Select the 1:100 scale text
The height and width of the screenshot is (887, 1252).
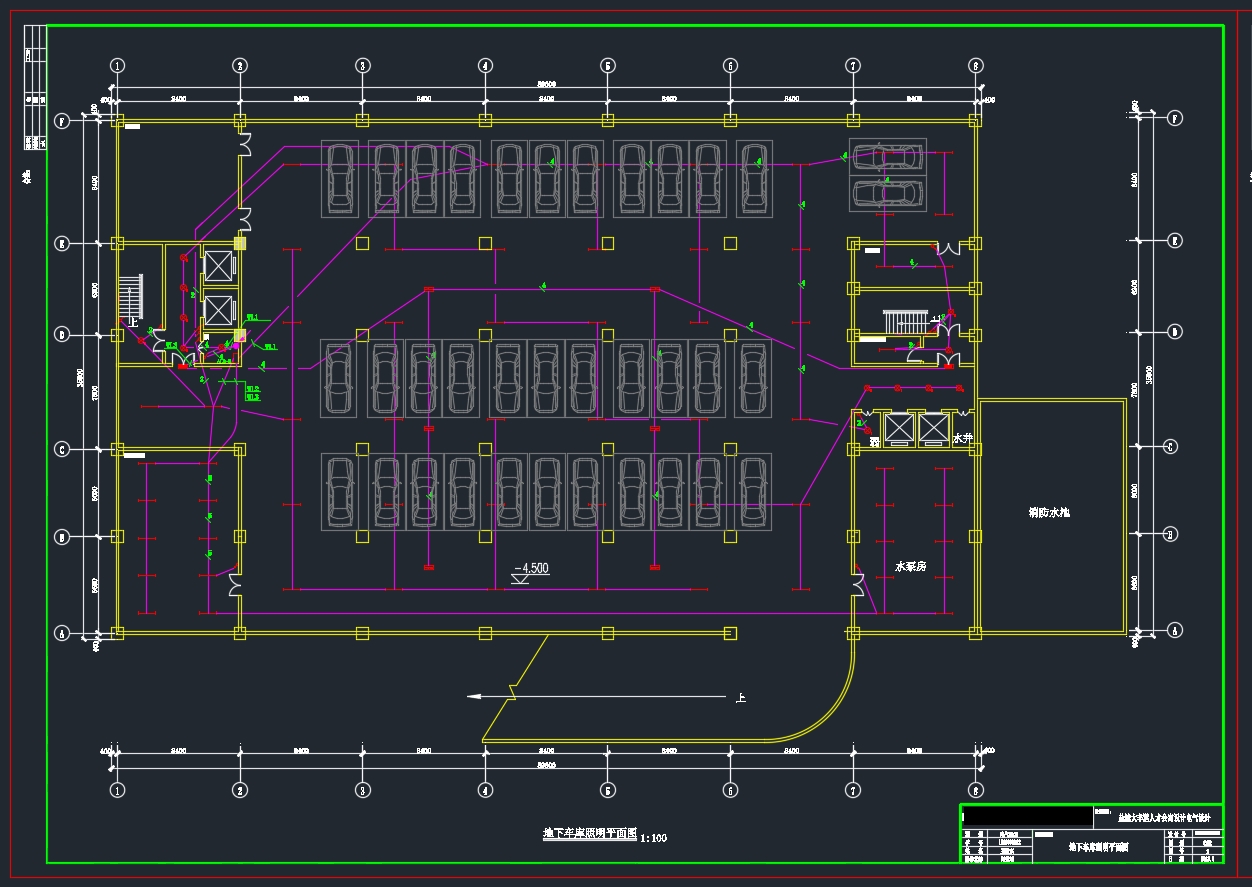coord(653,838)
